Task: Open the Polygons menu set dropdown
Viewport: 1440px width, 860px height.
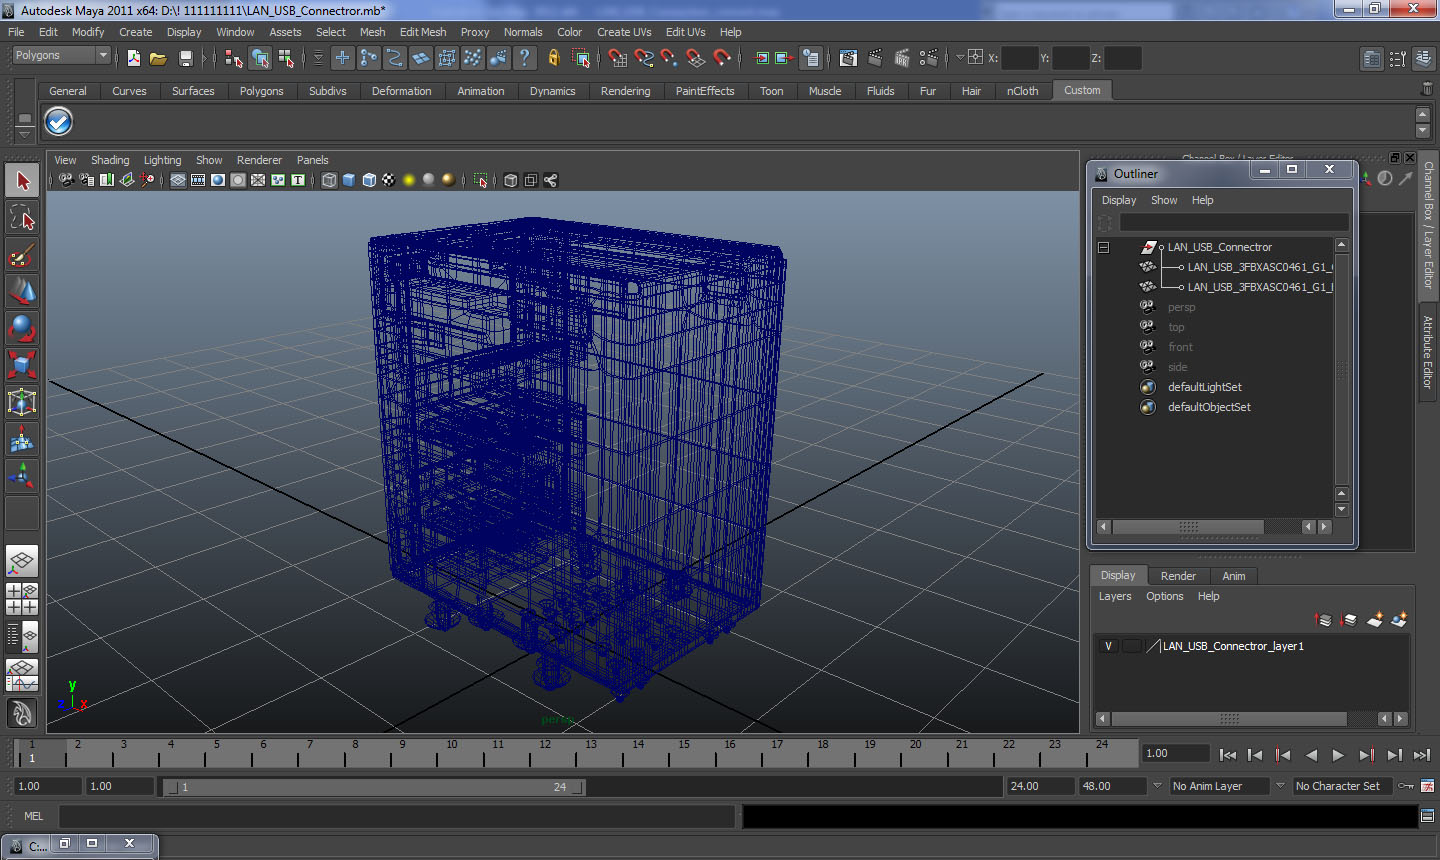Action: pyautogui.click(x=60, y=56)
